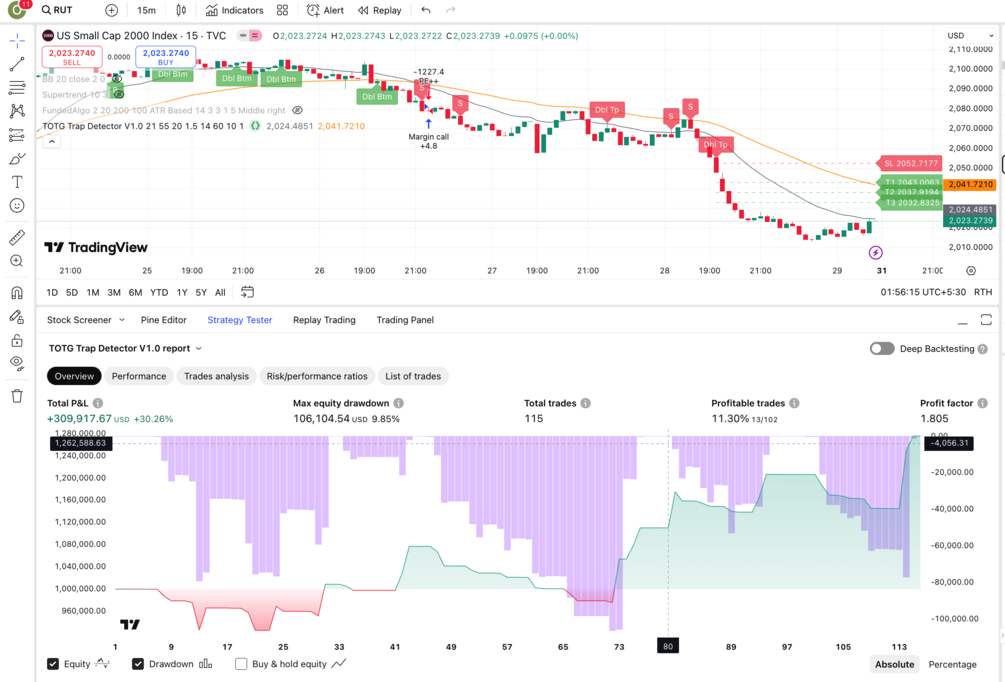The height and width of the screenshot is (682, 1005).
Task: Start bar Replay mode
Action: (379, 10)
